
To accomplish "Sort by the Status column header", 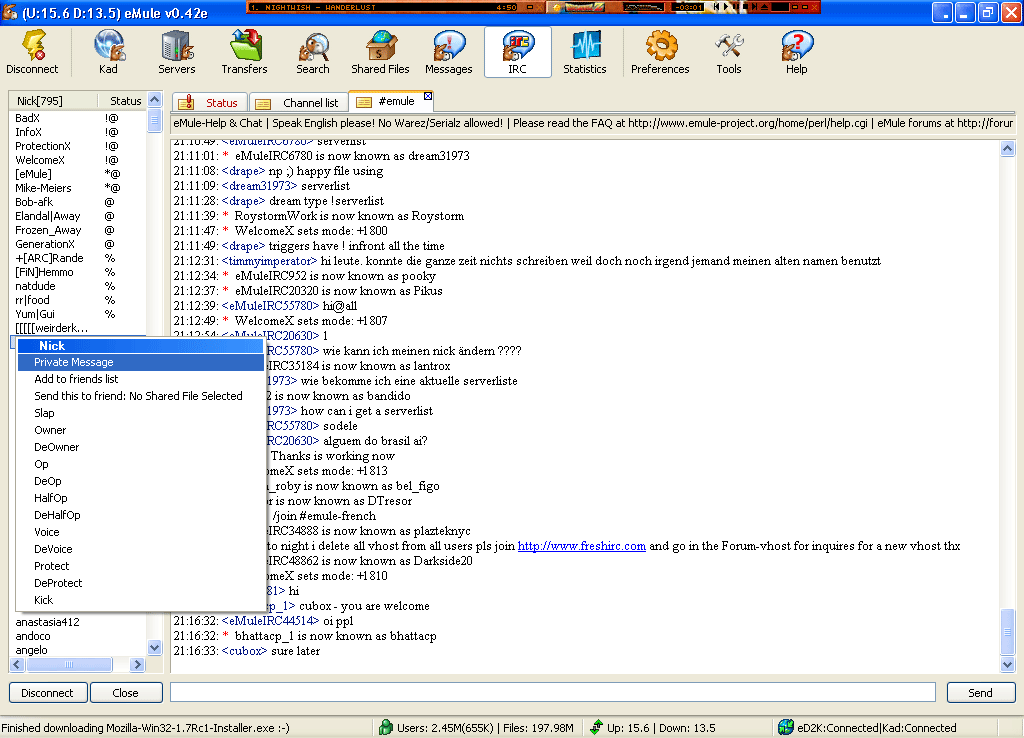I will (x=122, y=101).
